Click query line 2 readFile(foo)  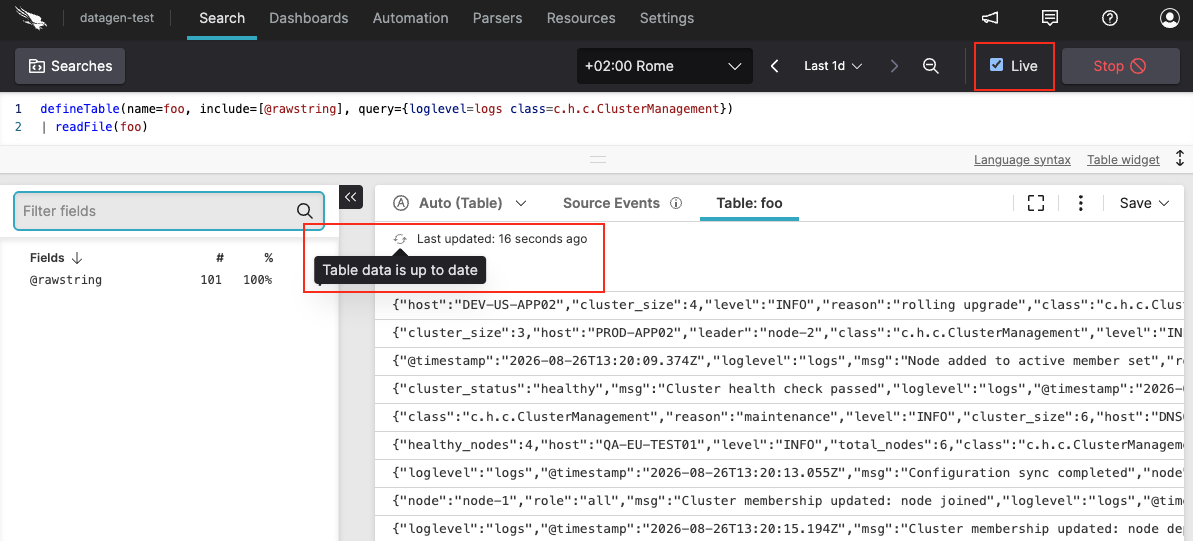(x=93, y=126)
